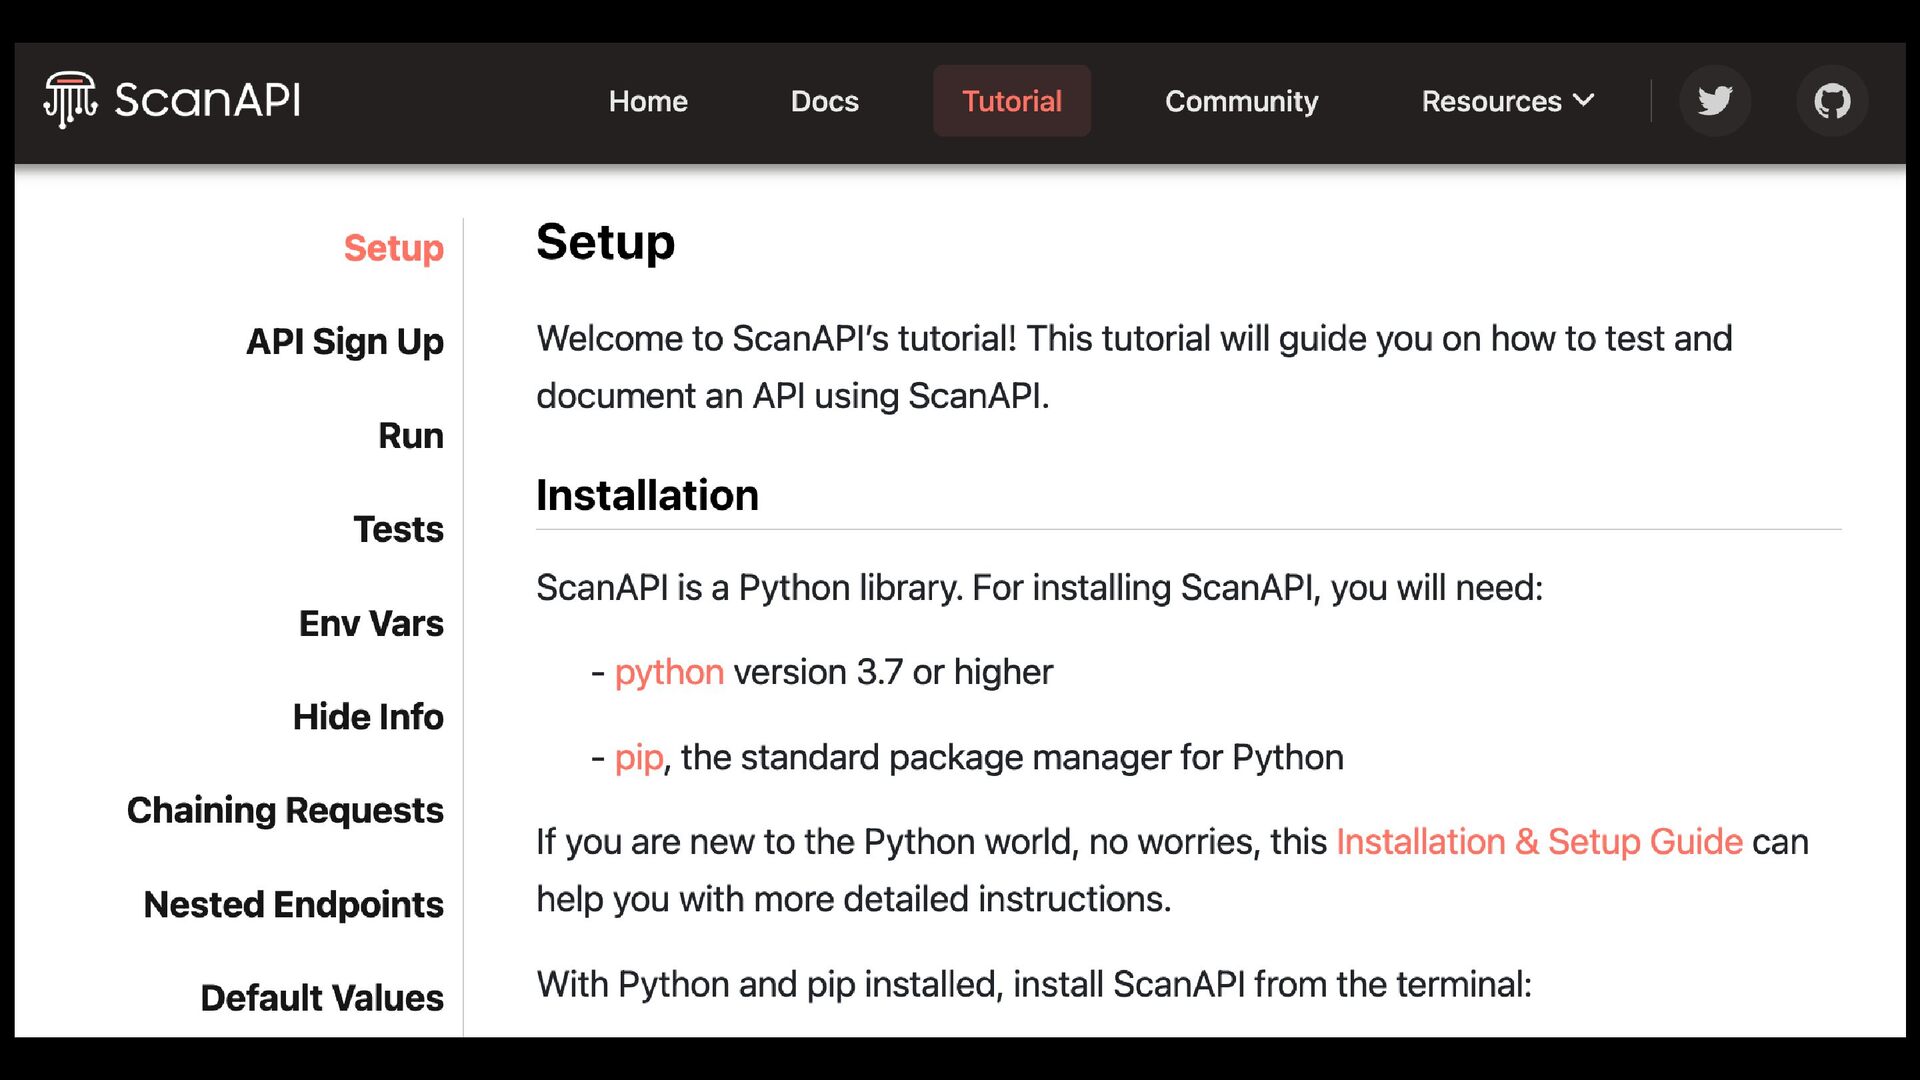Click the Resources chevron arrow
This screenshot has width=1920, height=1080.
coord(1583,100)
